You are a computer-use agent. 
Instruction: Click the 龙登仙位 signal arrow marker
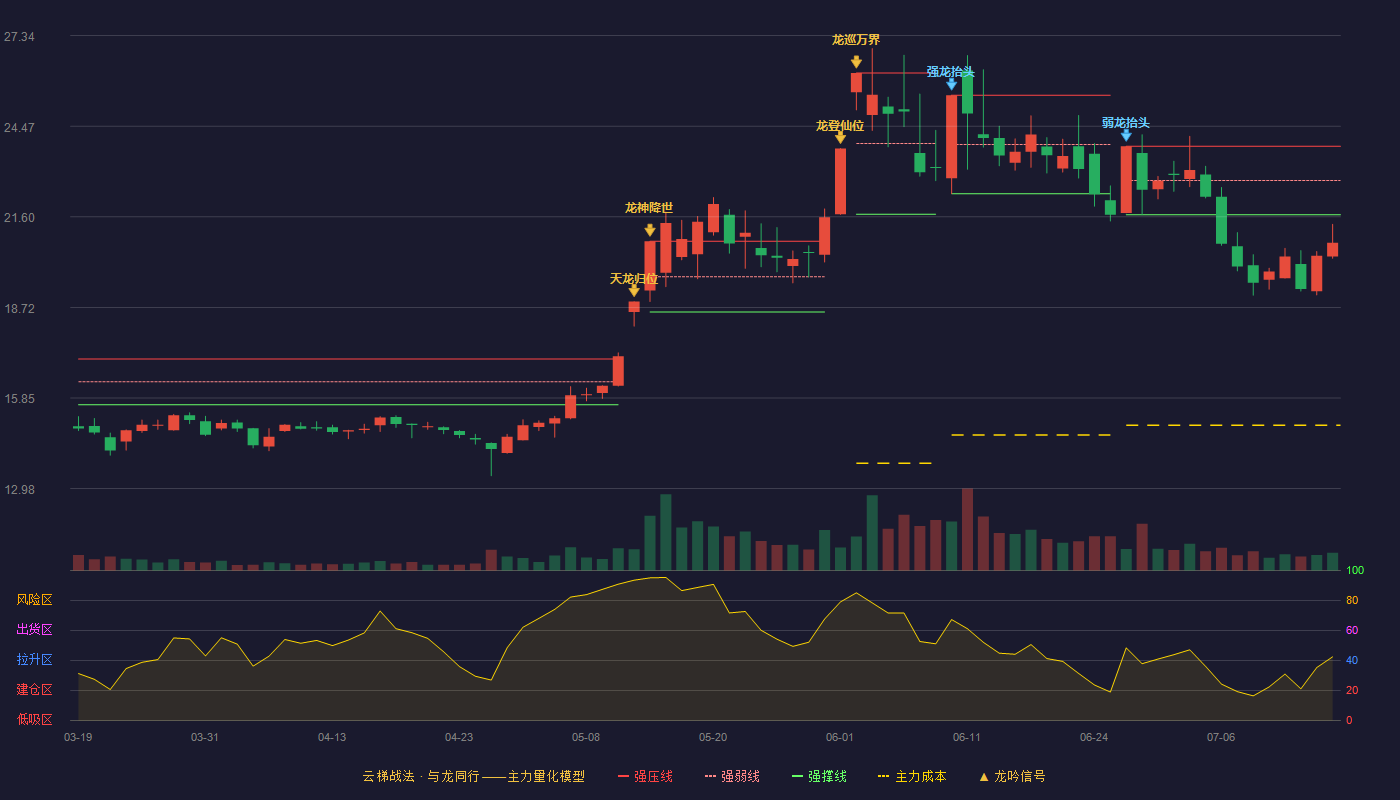point(840,137)
